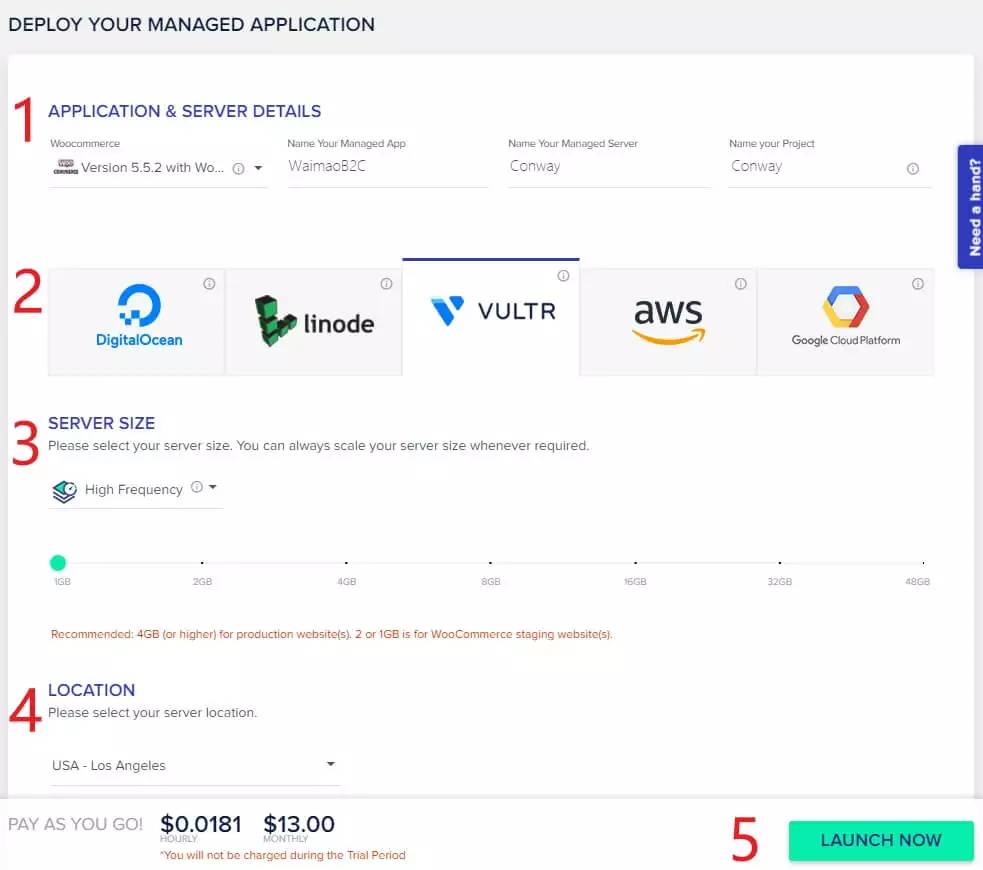
Task: Click the Launch Now button
Action: click(881, 840)
